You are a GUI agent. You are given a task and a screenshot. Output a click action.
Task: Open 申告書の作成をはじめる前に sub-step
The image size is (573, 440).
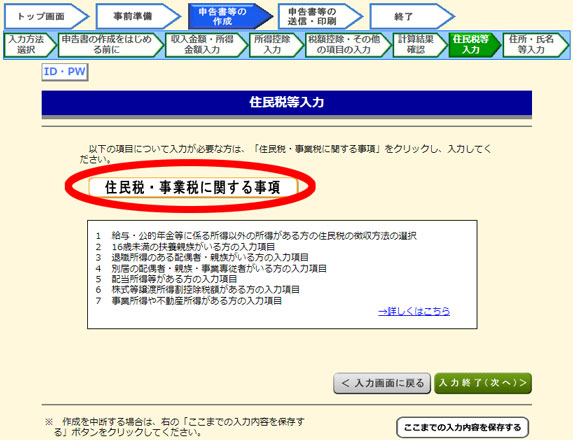(x=110, y=45)
